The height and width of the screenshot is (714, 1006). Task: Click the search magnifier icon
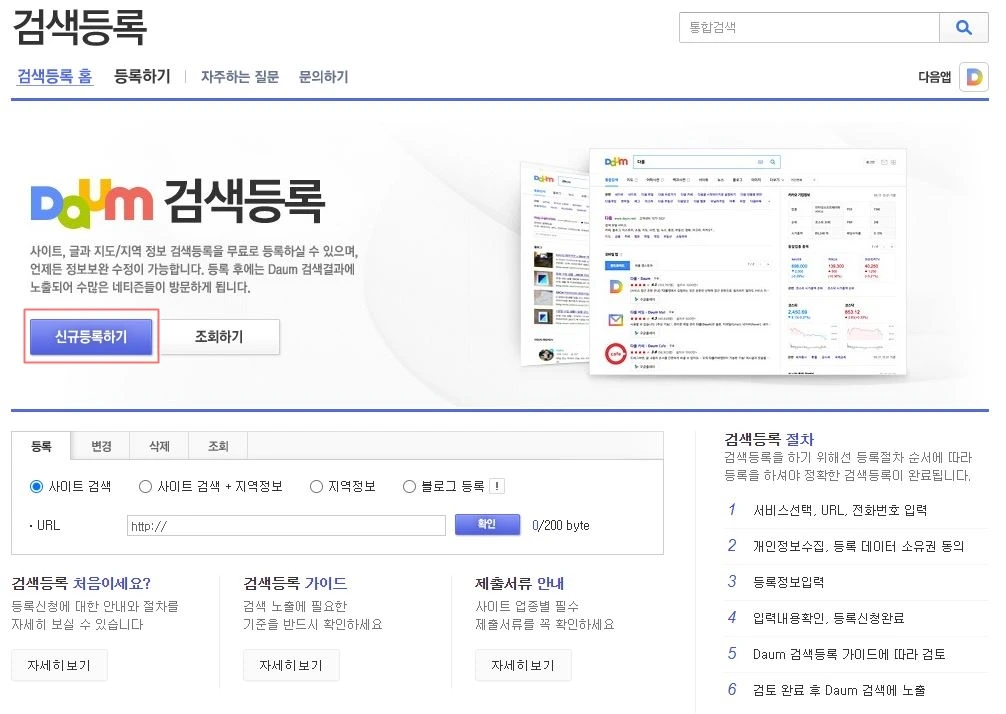(963, 27)
